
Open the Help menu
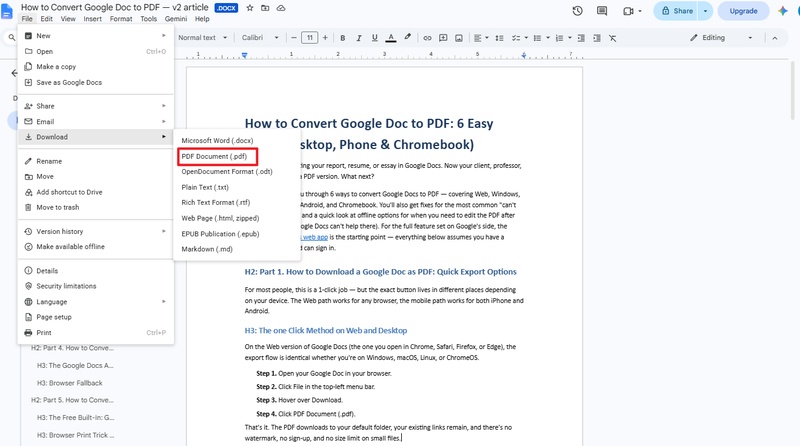tap(202, 19)
